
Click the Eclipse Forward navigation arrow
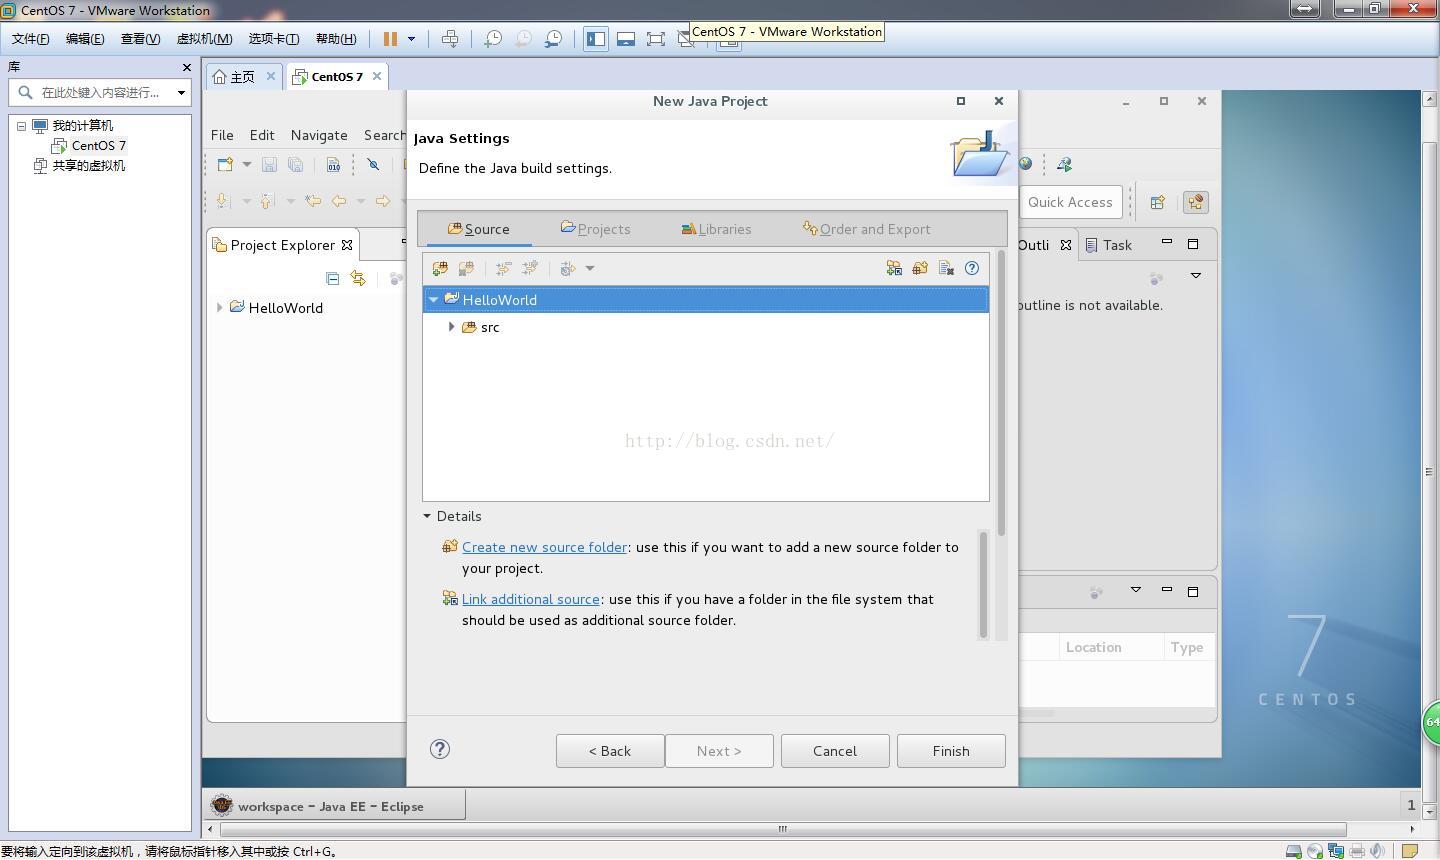383,201
